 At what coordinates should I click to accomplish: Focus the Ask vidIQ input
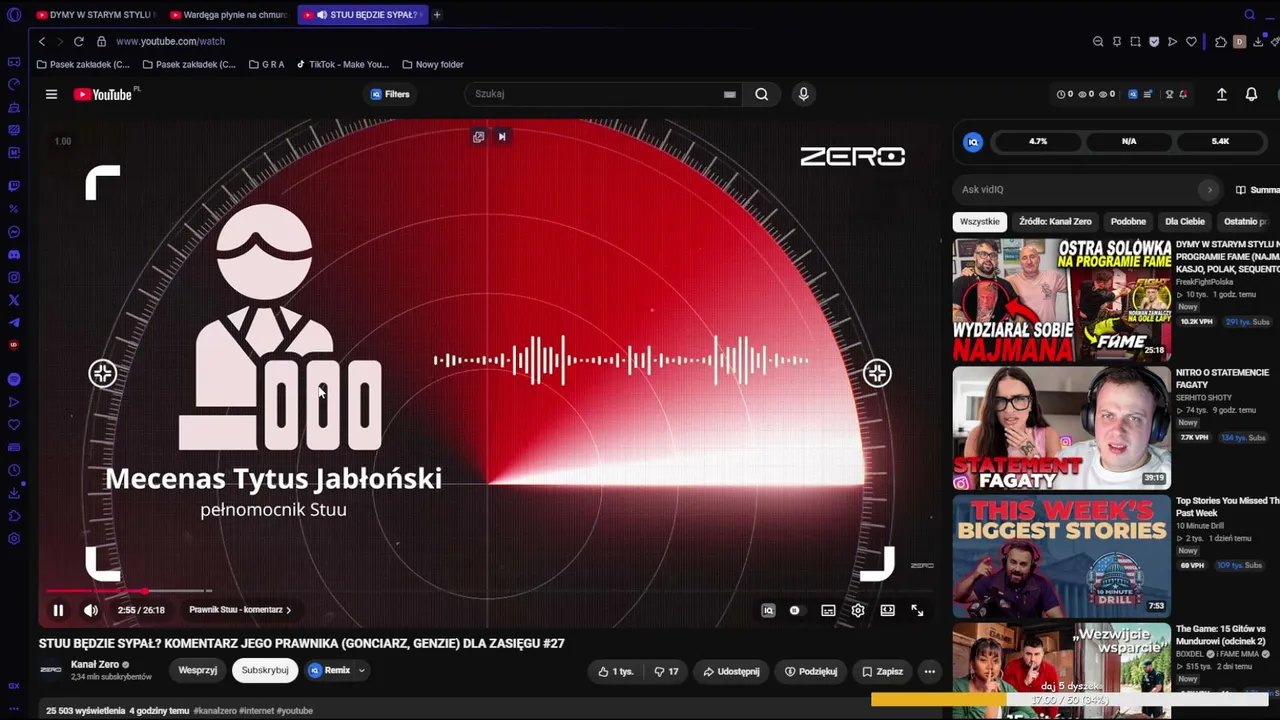(1078, 189)
